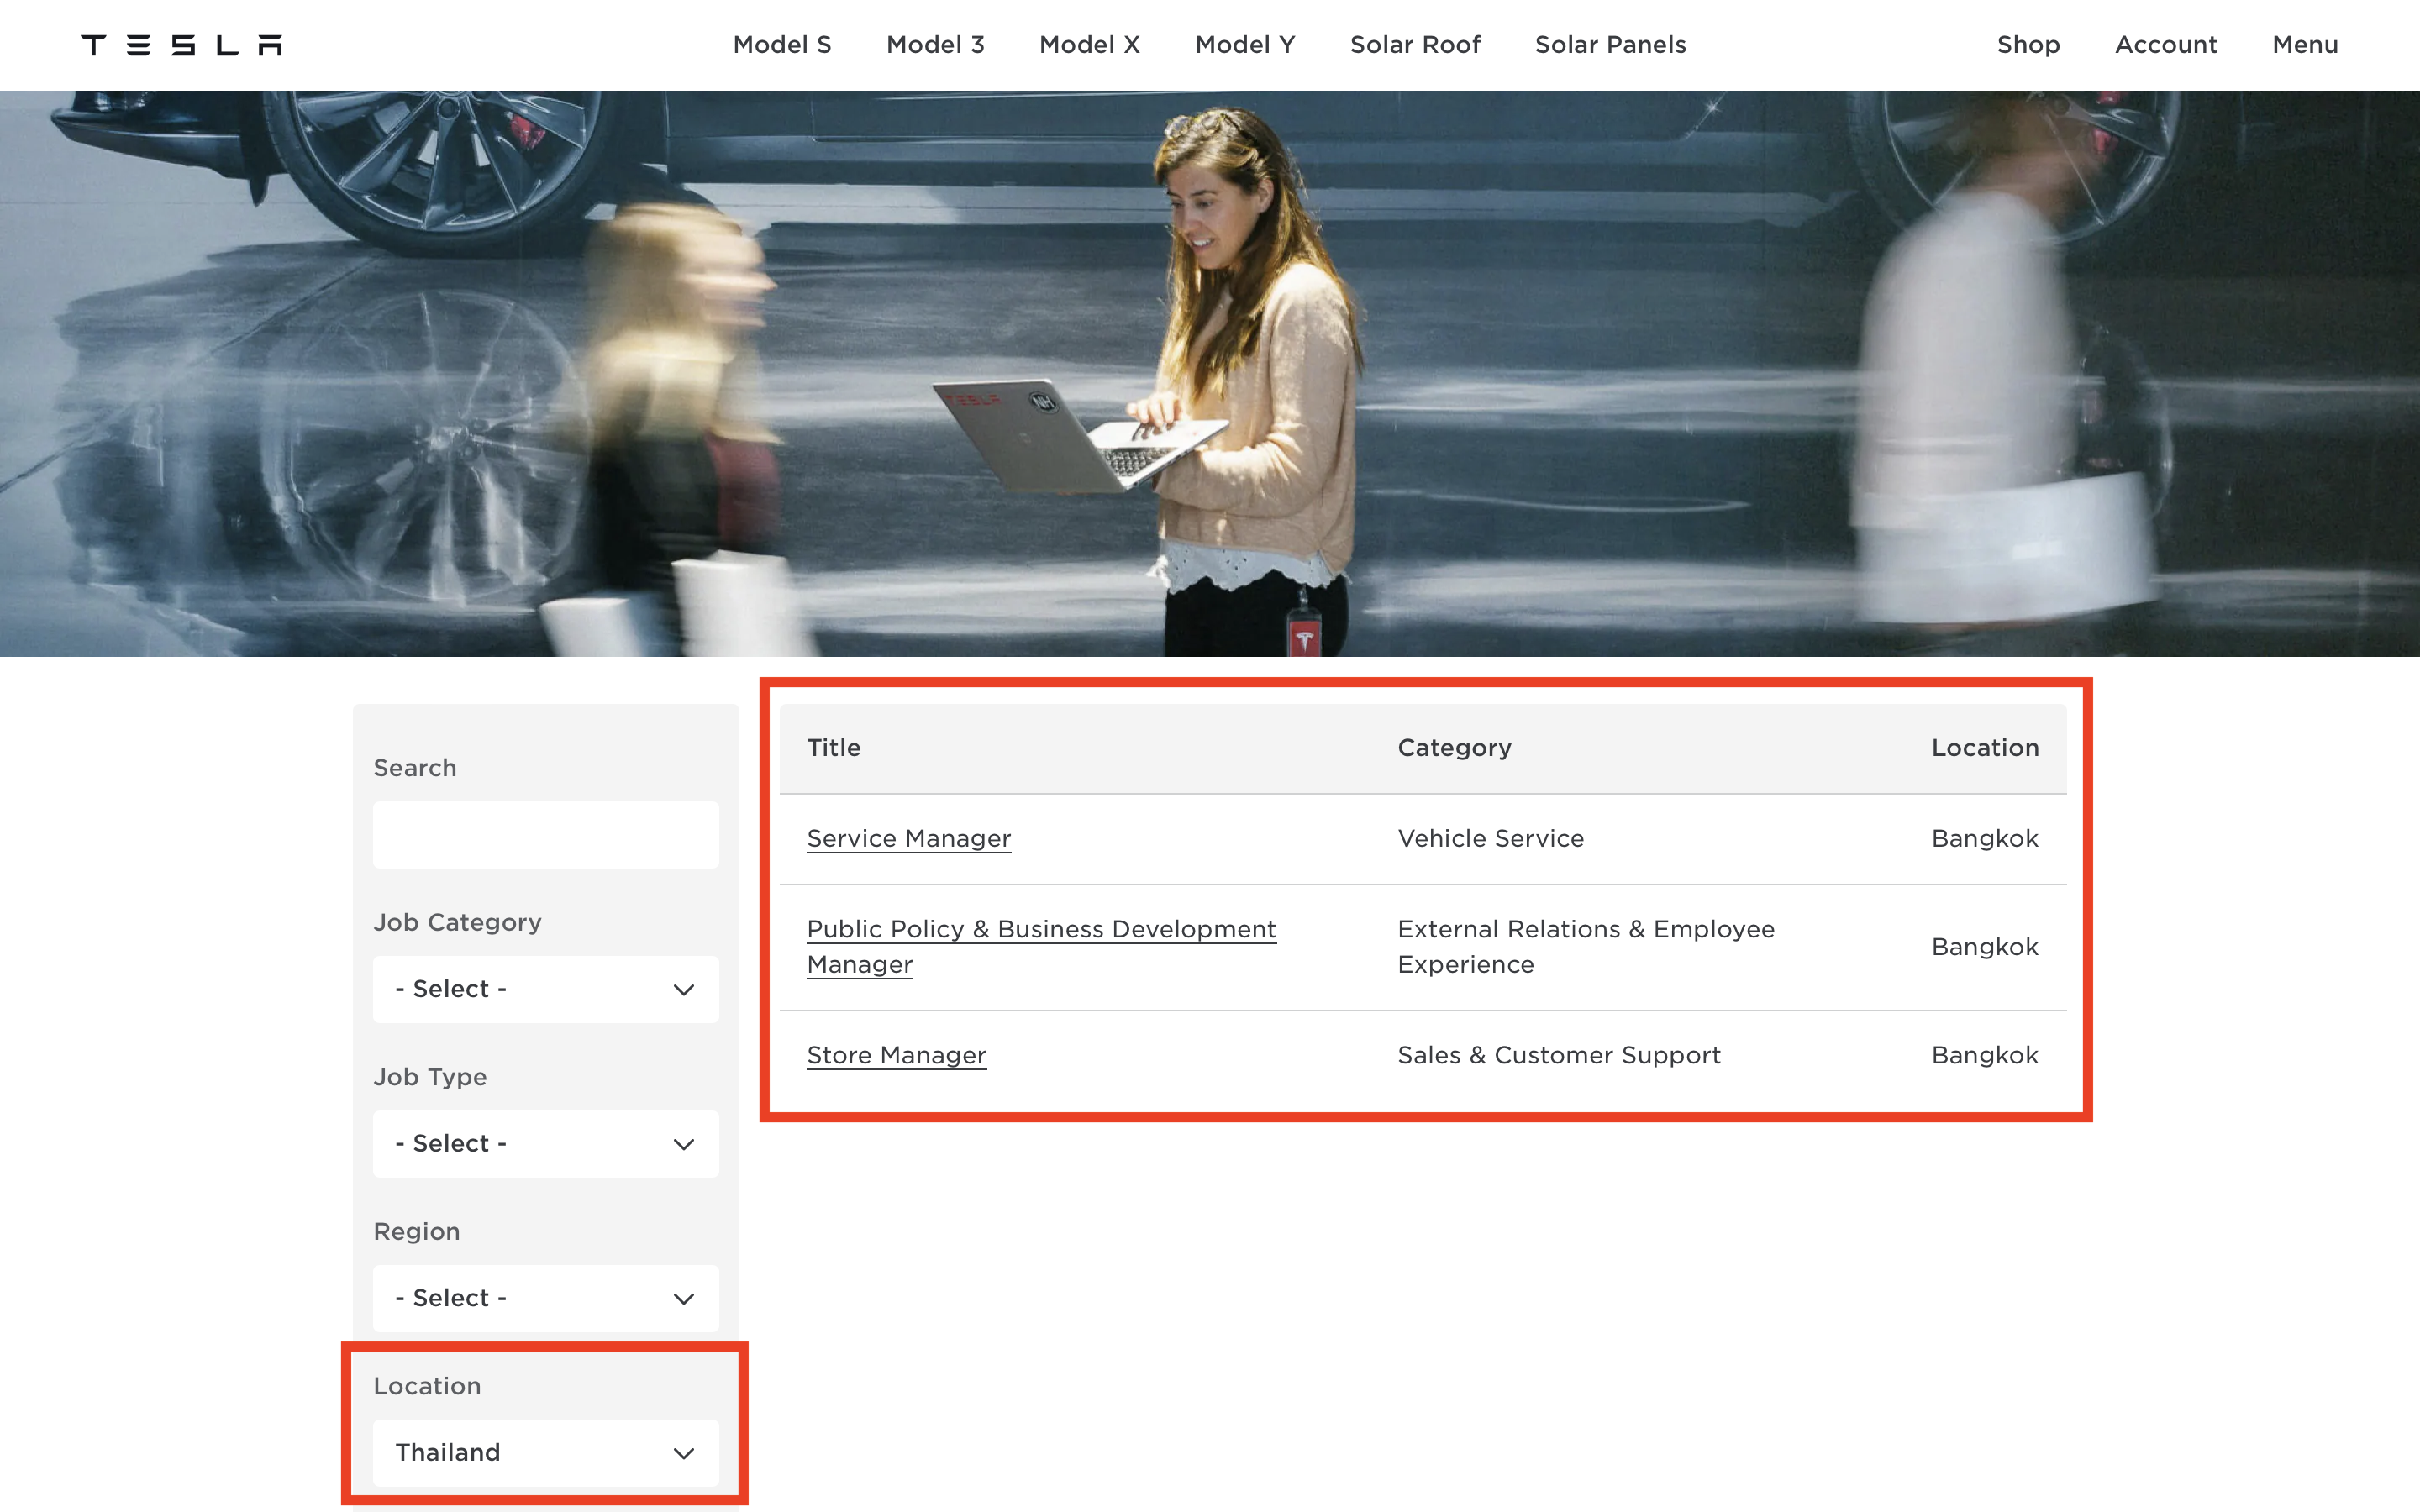Click the careers hero banner image
The height and width of the screenshot is (1512, 2420).
click(1210, 373)
